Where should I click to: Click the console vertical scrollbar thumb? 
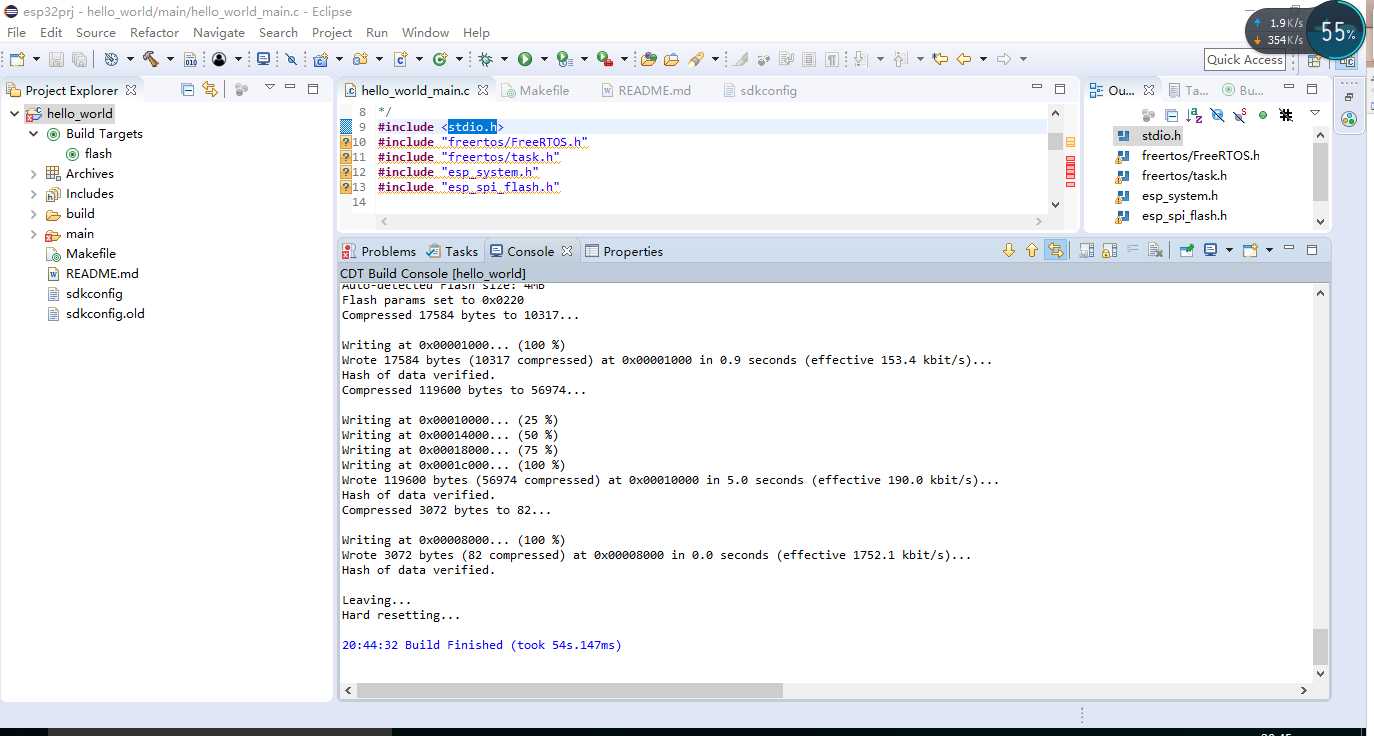click(1320, 647)
